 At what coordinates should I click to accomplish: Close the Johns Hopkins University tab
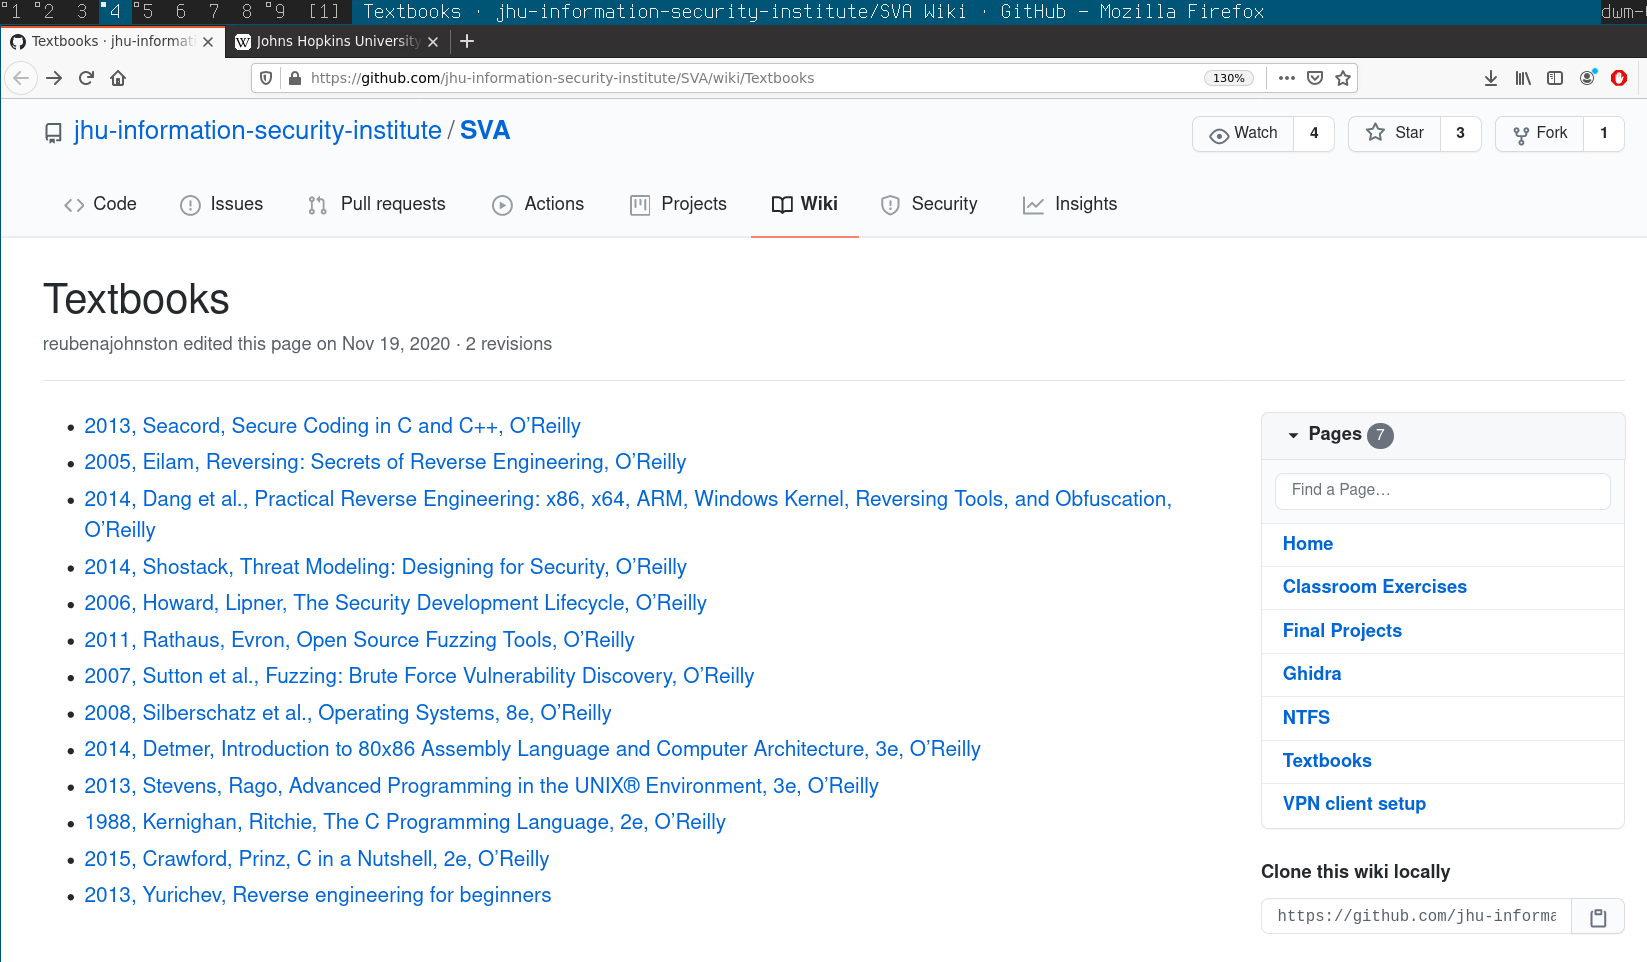click(x=433, y=42)
